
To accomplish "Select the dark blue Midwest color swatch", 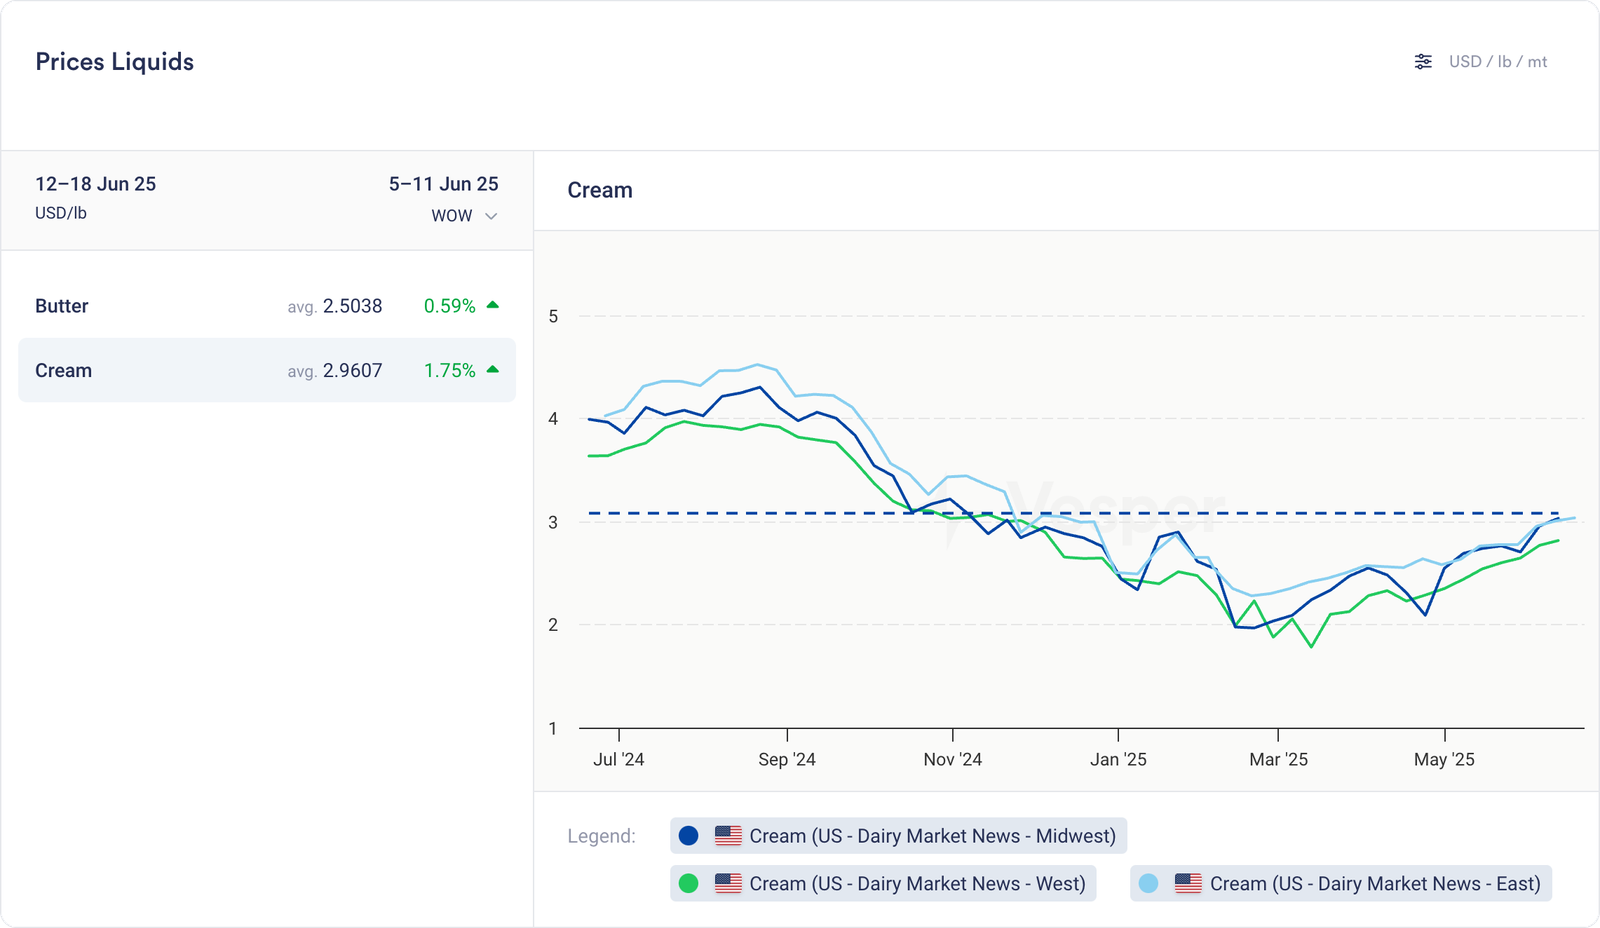I will [688, 836].
